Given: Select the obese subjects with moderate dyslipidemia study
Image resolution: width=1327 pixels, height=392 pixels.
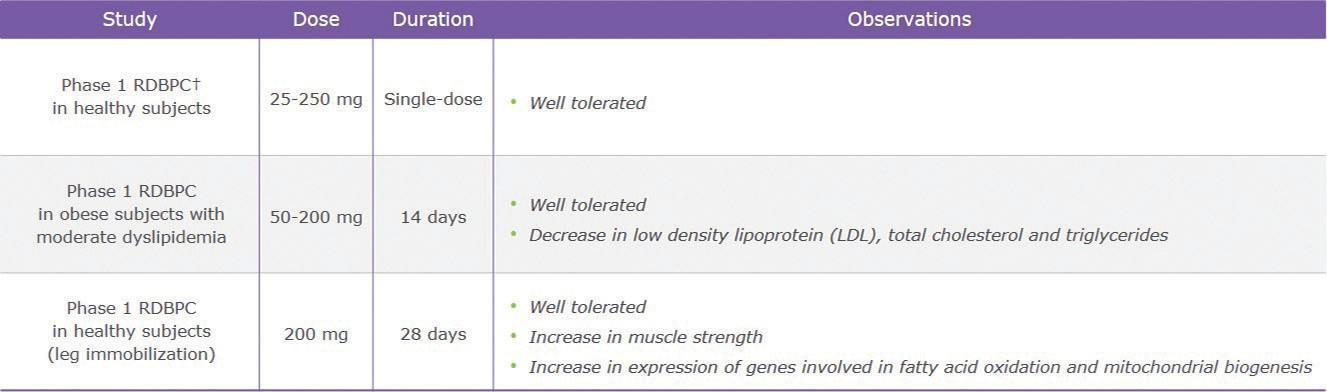Looking at the screenshot, I should tap(131, 214).
